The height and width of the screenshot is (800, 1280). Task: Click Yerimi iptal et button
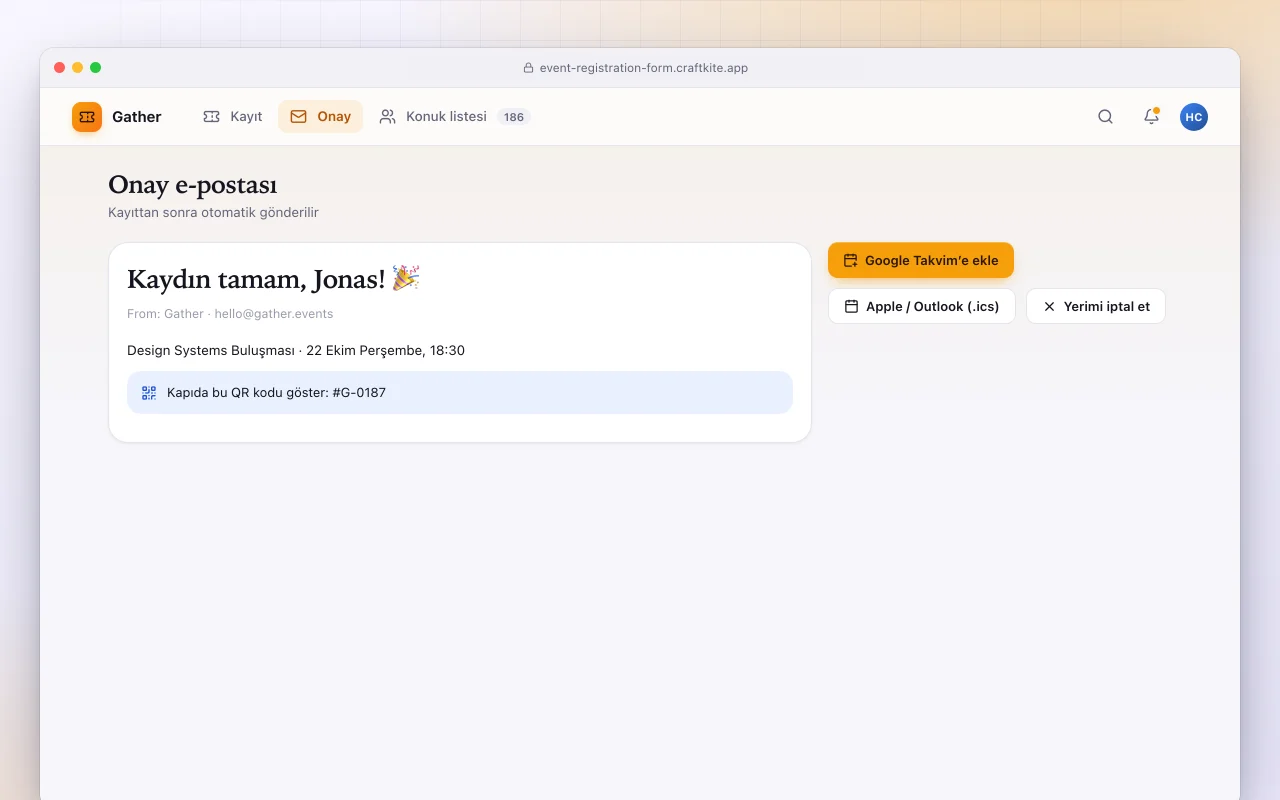point(1096,306)
